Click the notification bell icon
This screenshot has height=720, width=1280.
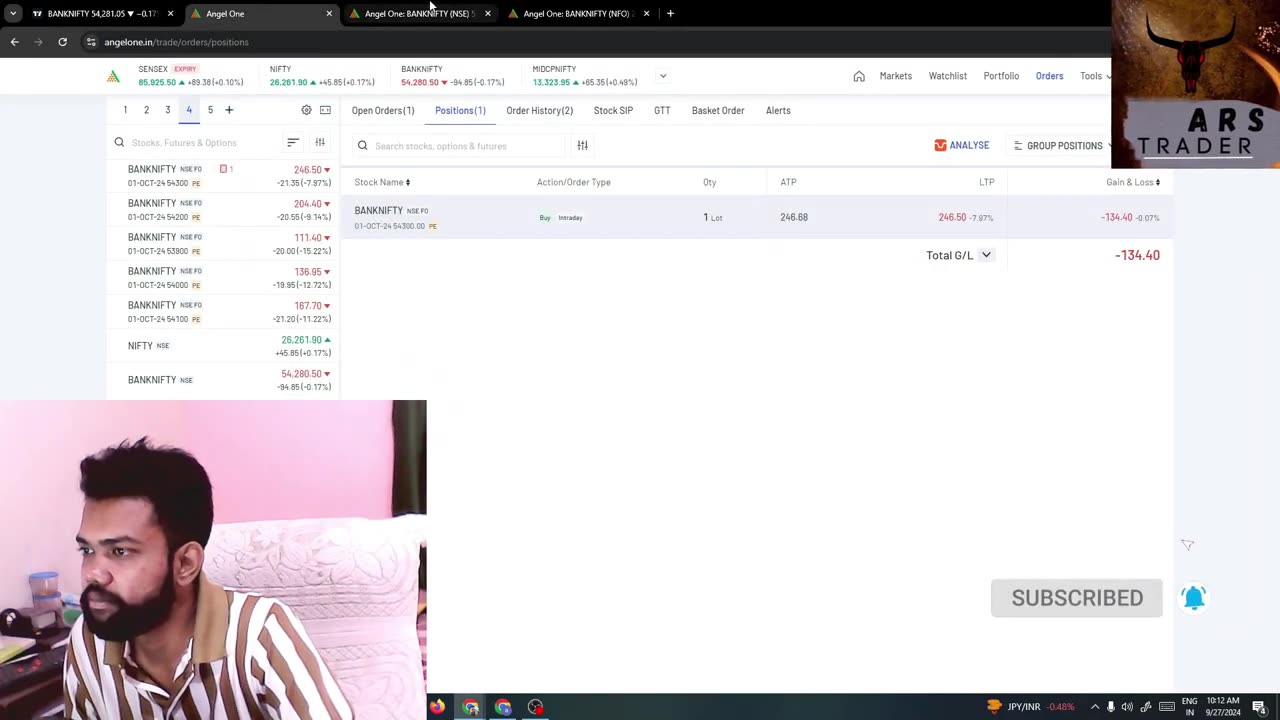click(1193, 598)
